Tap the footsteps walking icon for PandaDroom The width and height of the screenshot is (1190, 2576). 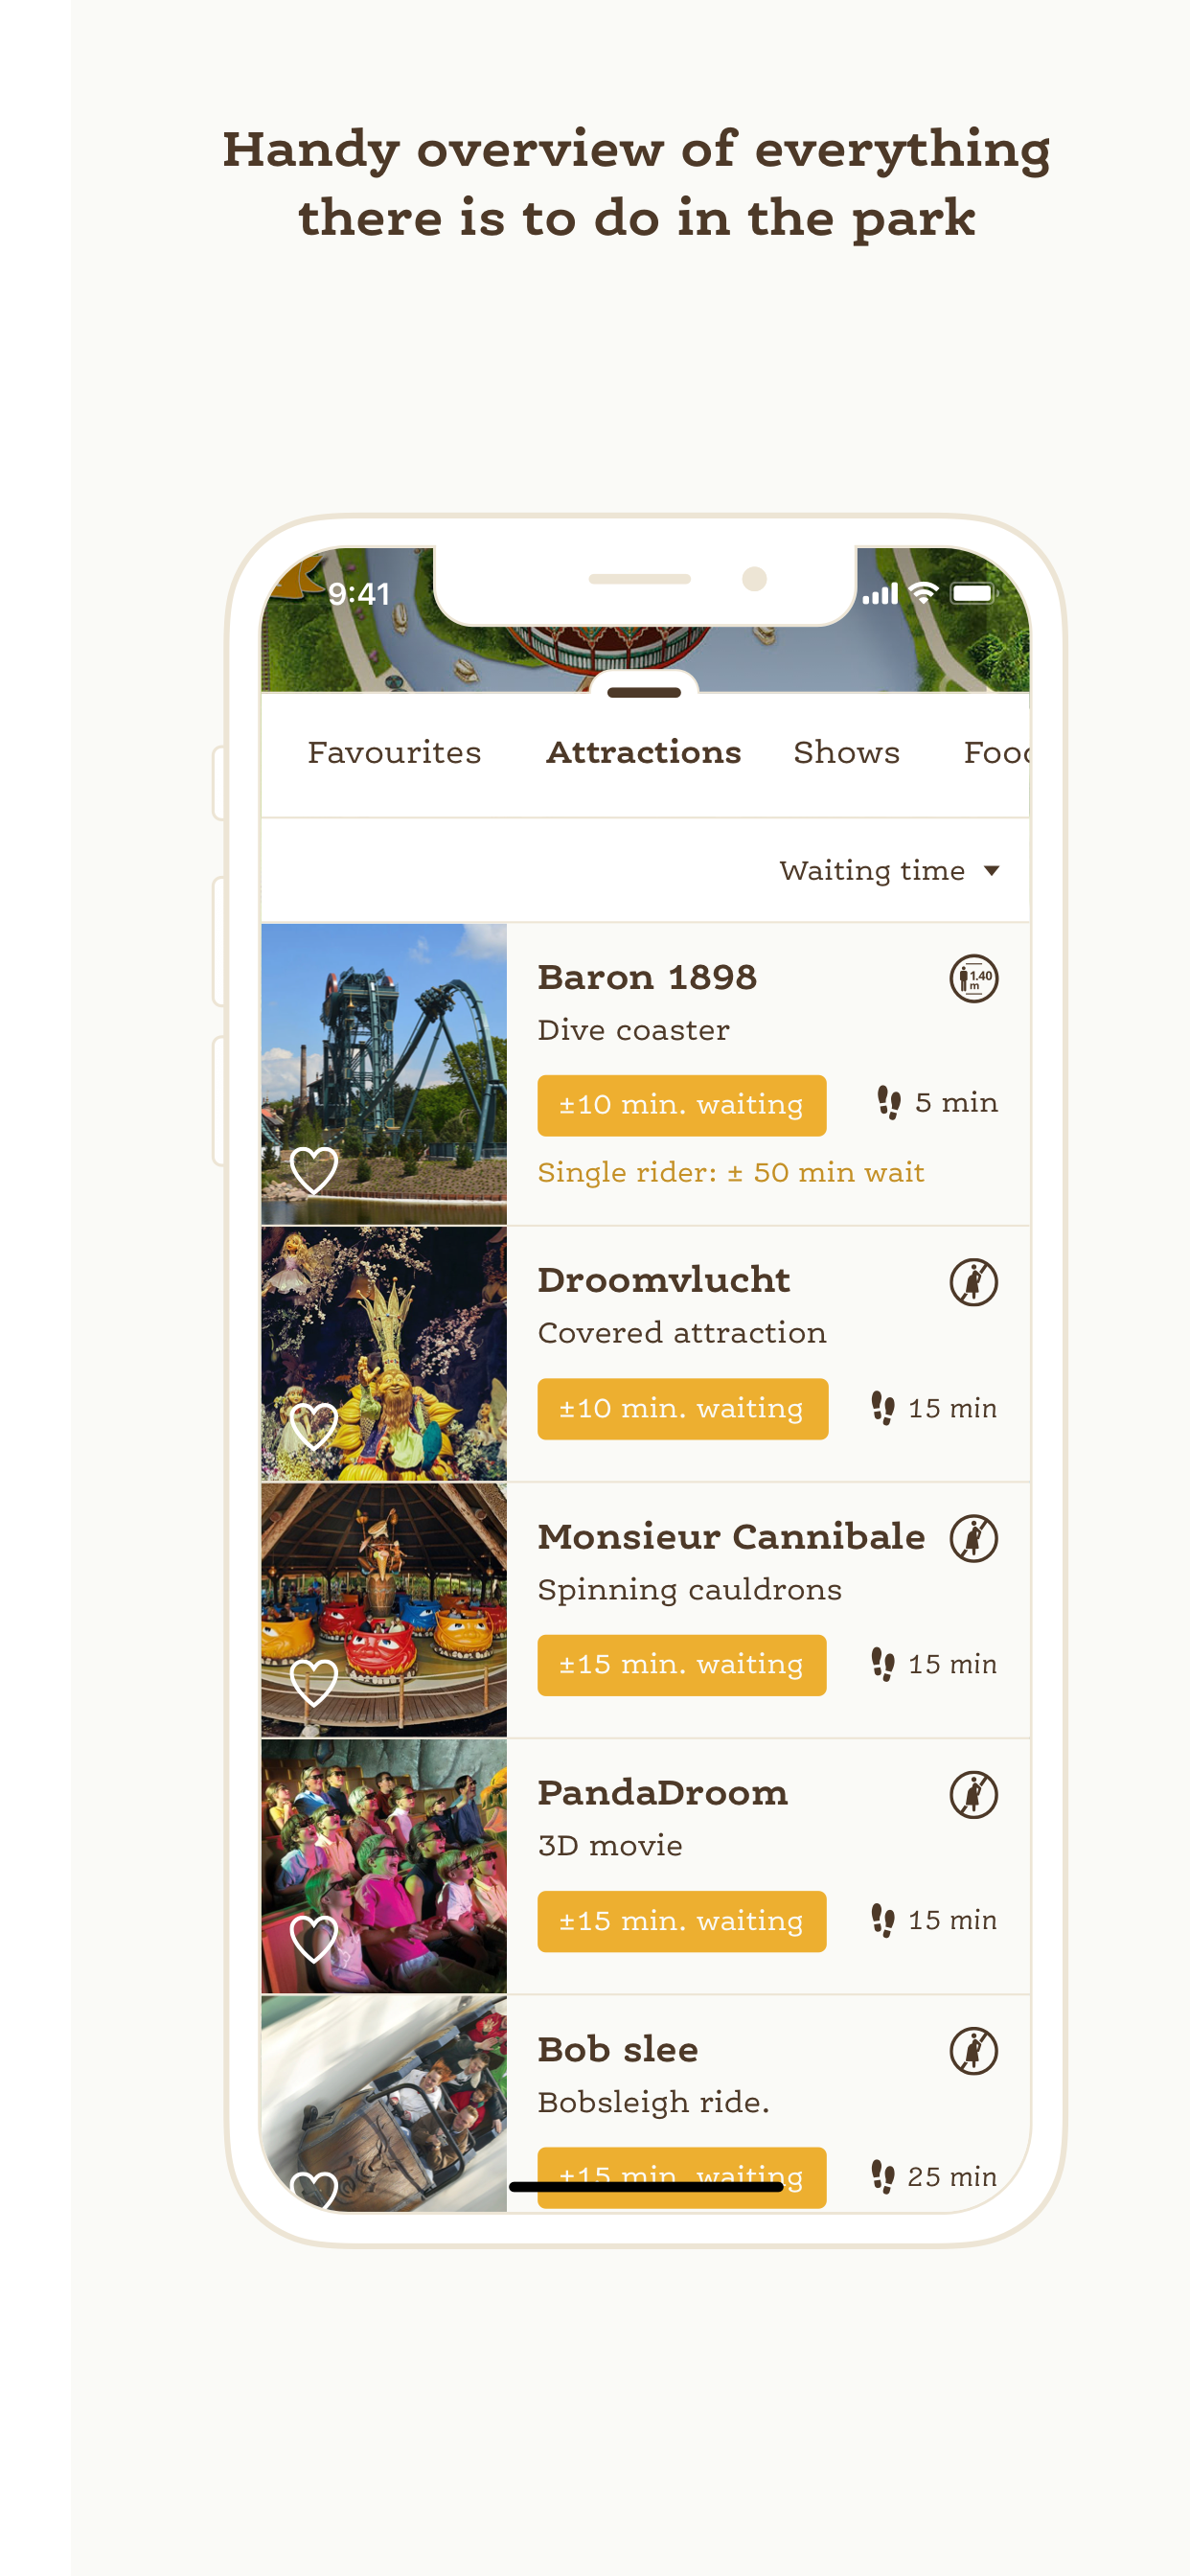(882, 1920)
